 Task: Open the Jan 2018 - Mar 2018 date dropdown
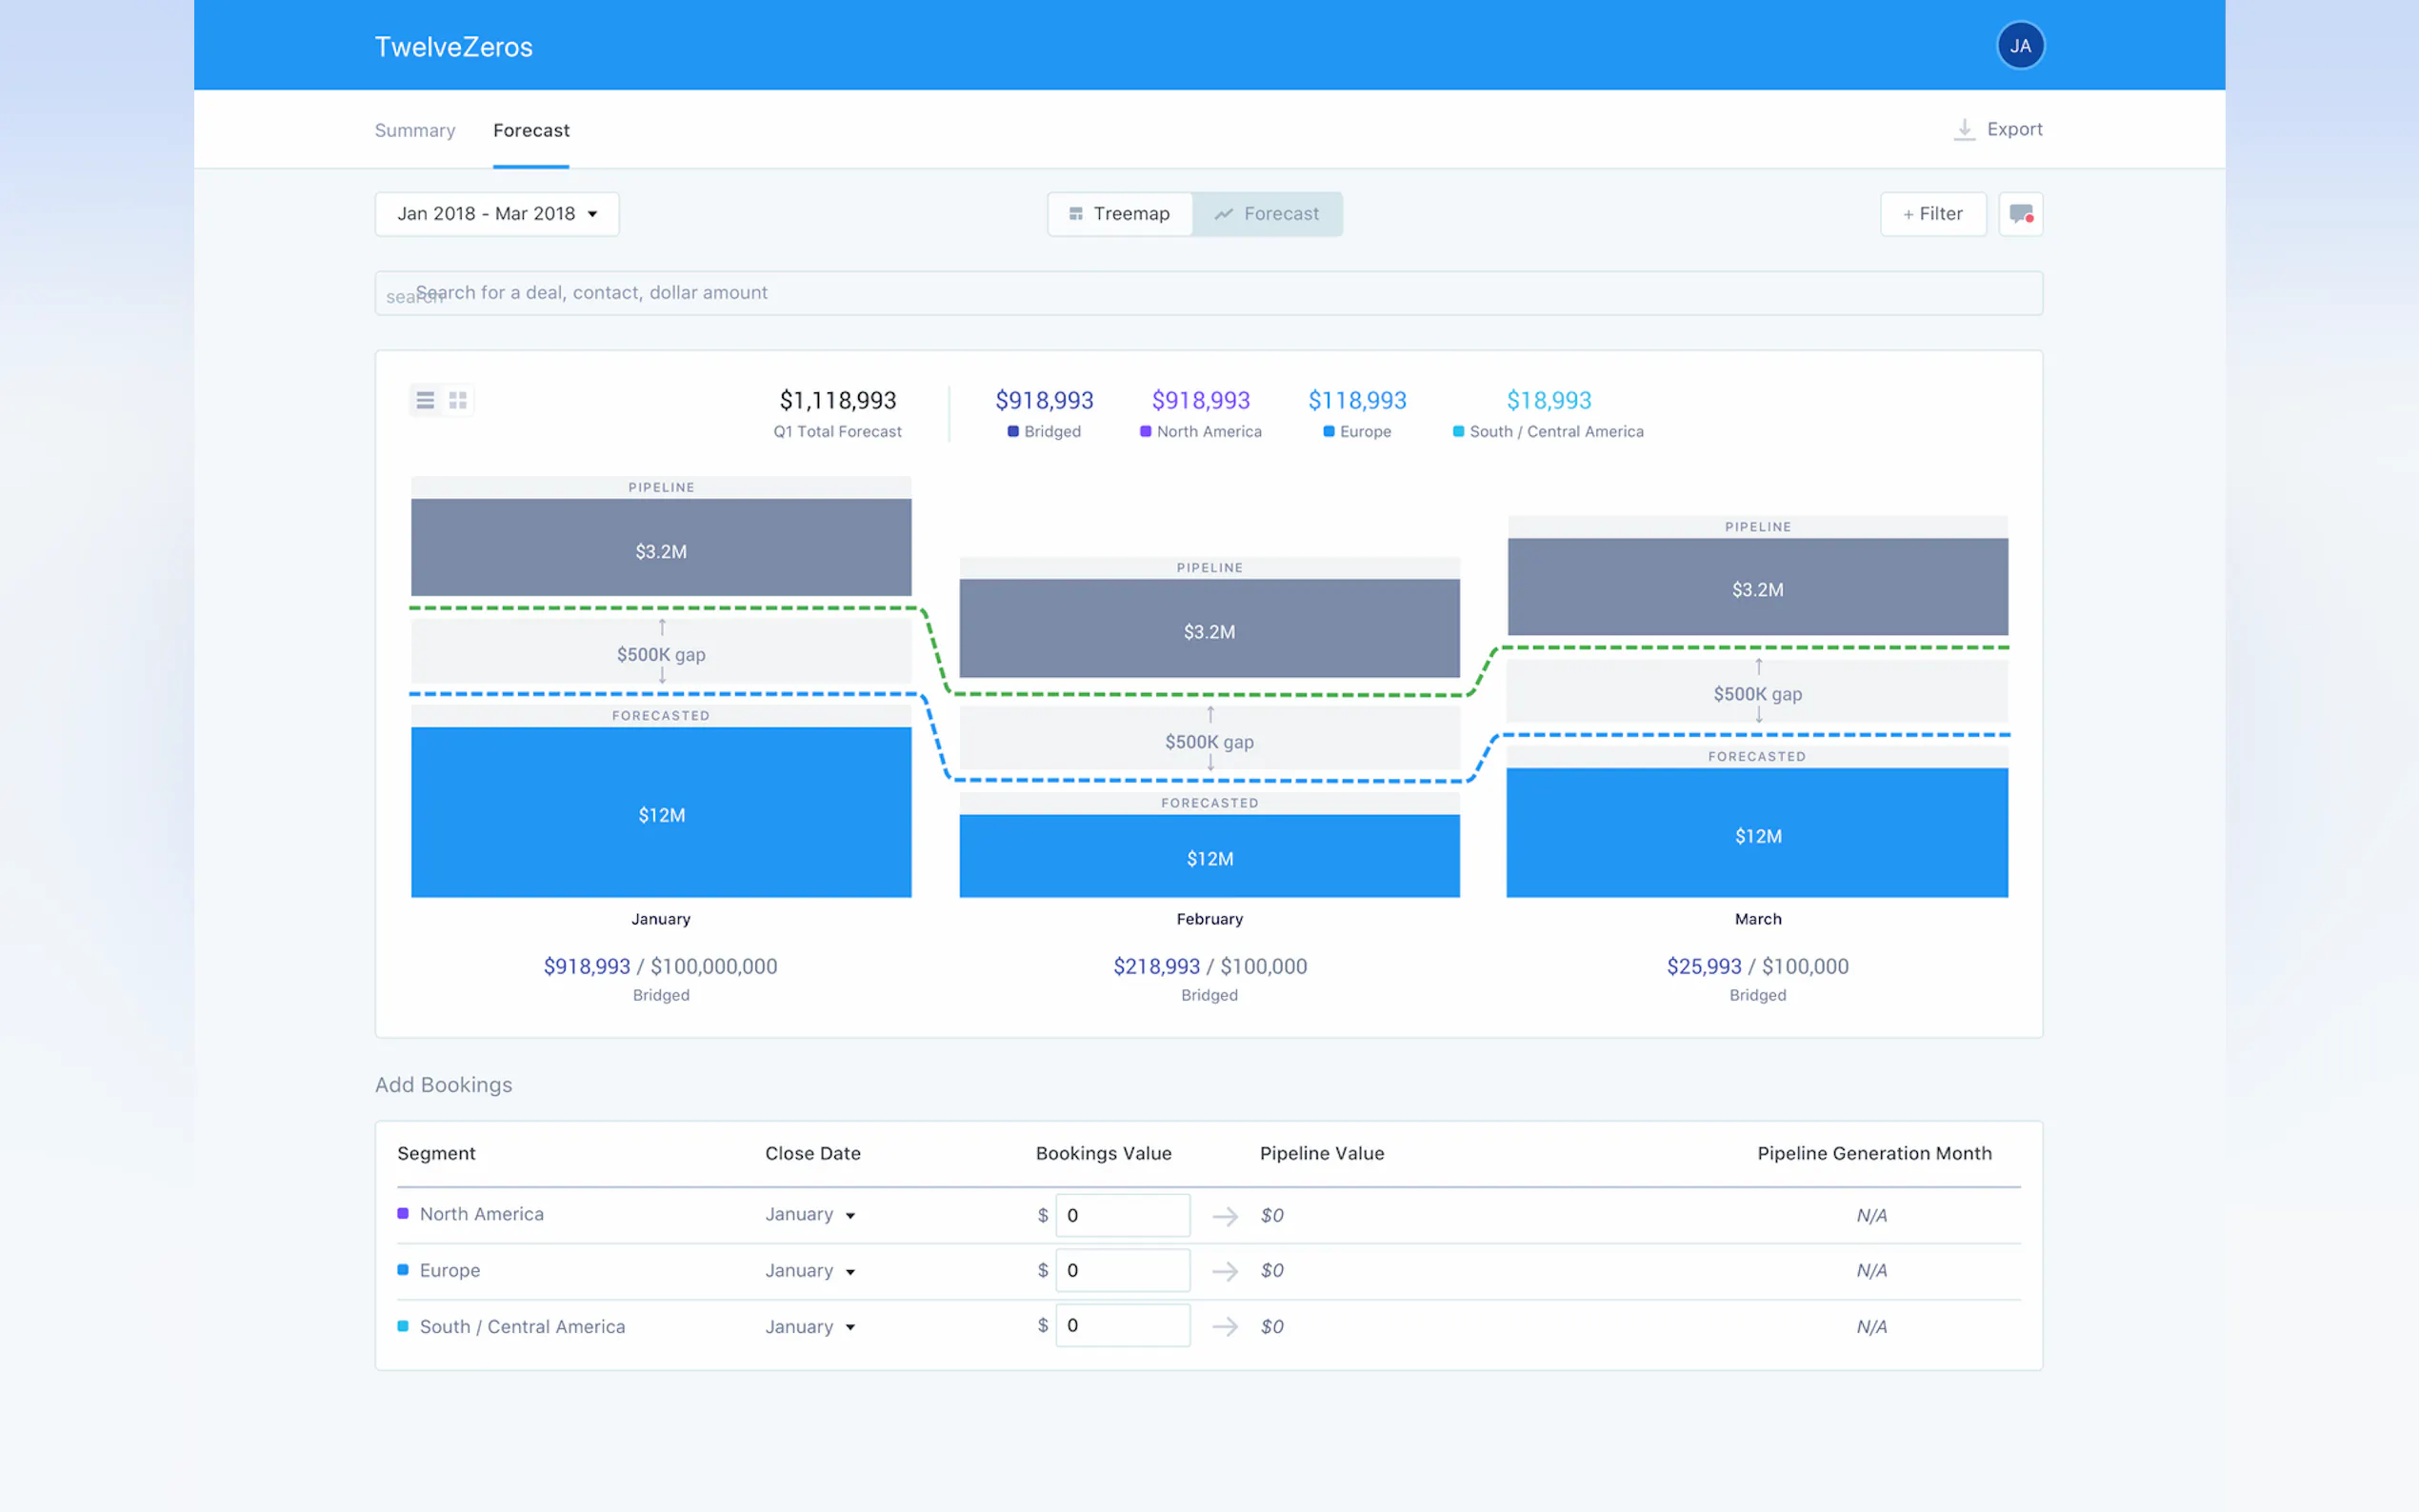click(x=497, y=214)
